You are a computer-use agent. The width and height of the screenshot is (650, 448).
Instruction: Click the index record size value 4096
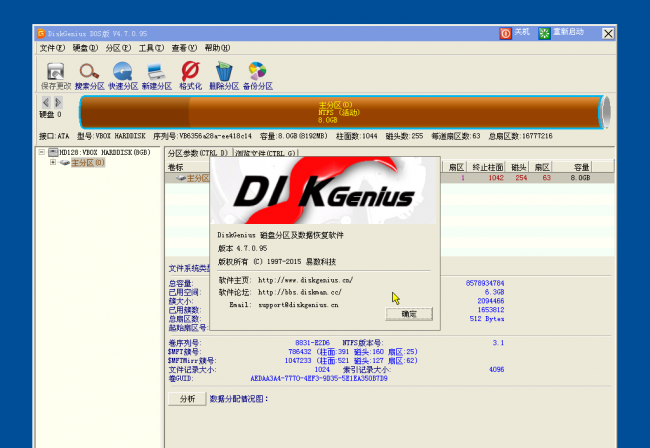[496, 369]
